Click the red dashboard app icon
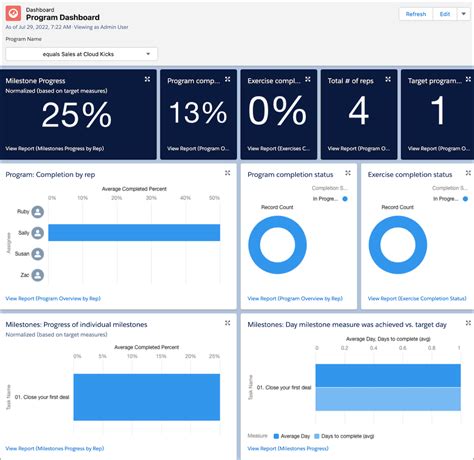The height and width of the screenshot is (460, 474). pyautogui.click(x=13, y=13)
